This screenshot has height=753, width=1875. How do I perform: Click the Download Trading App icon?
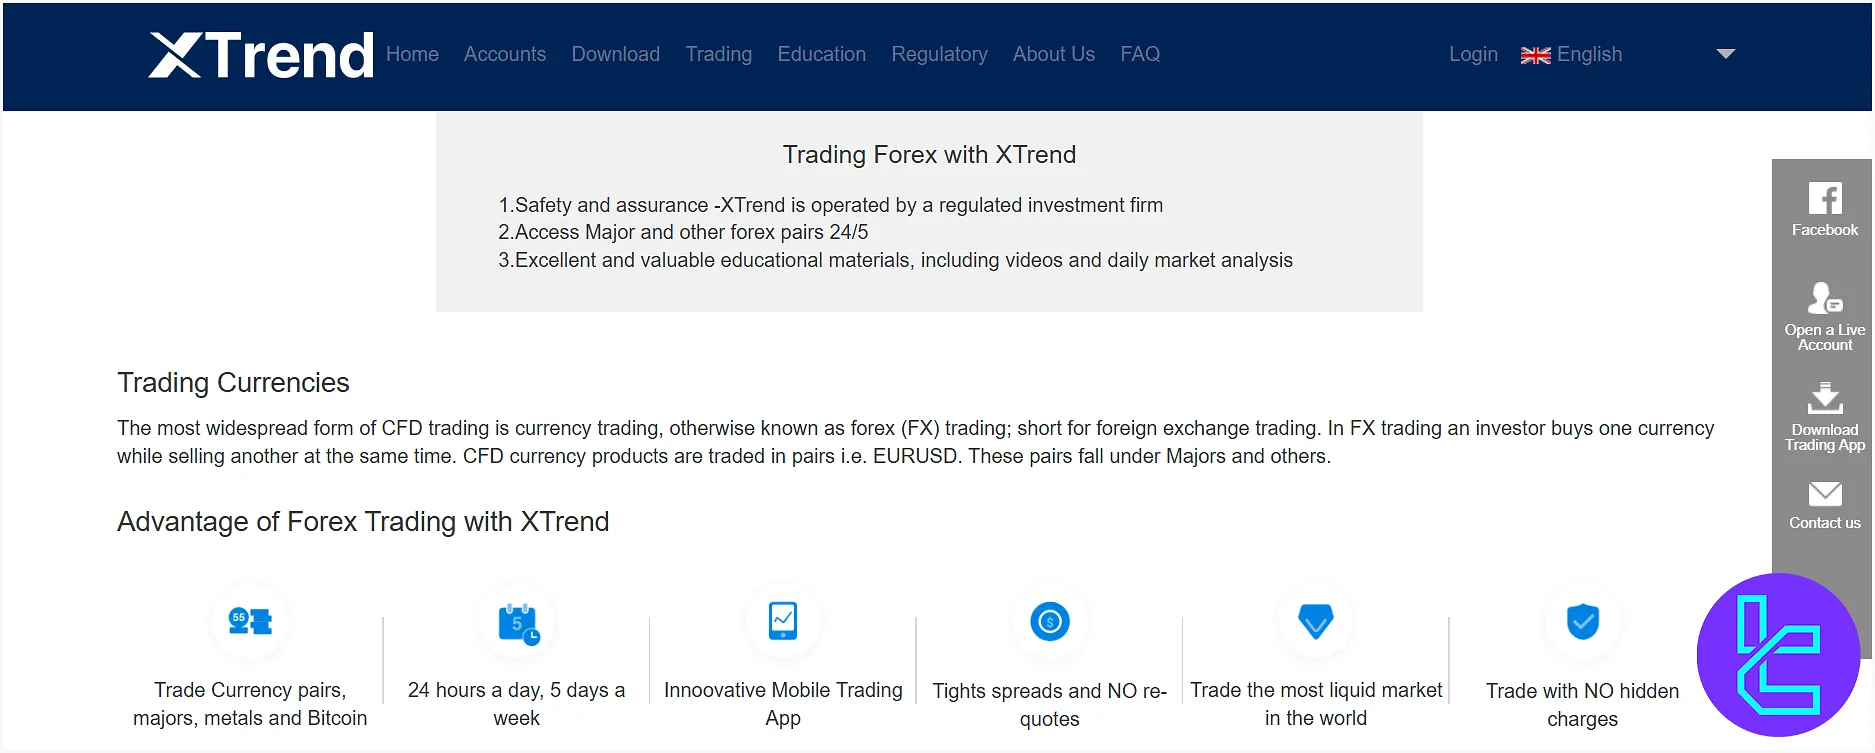click(x=1825, y=398)
